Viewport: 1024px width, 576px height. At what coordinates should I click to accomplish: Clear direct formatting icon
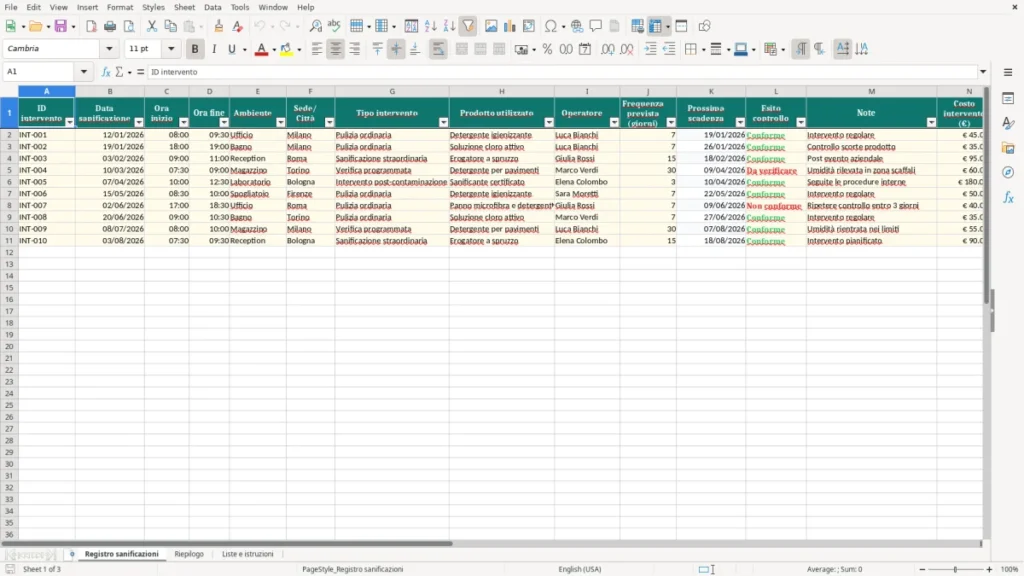(238, 26)
